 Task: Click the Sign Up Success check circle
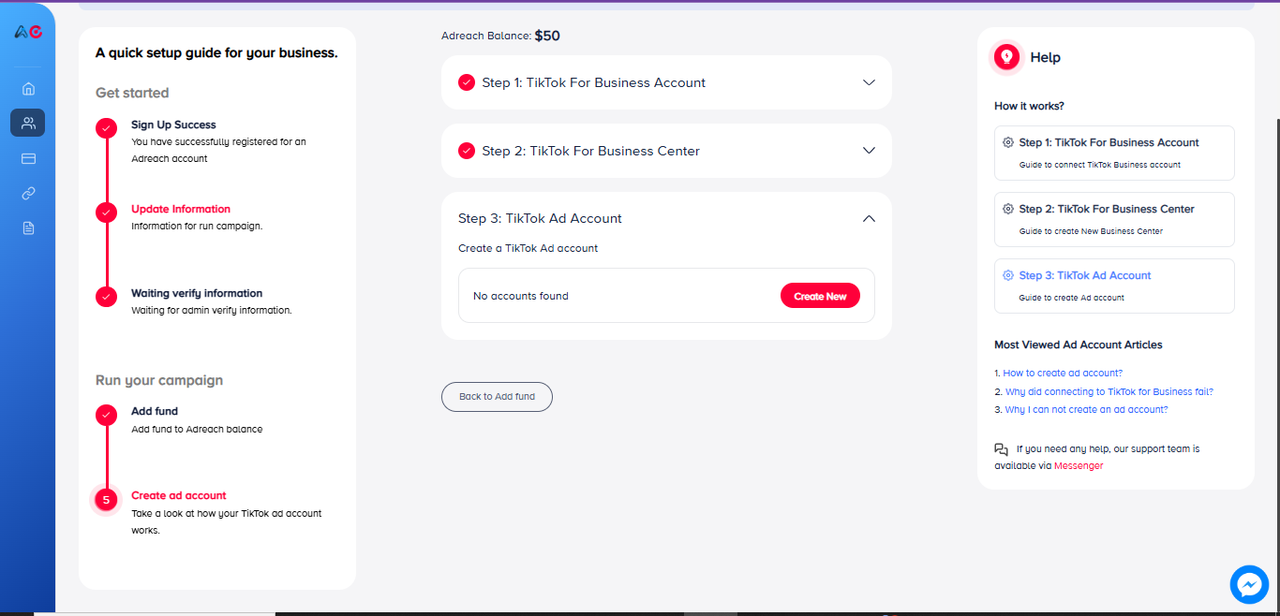106,128
